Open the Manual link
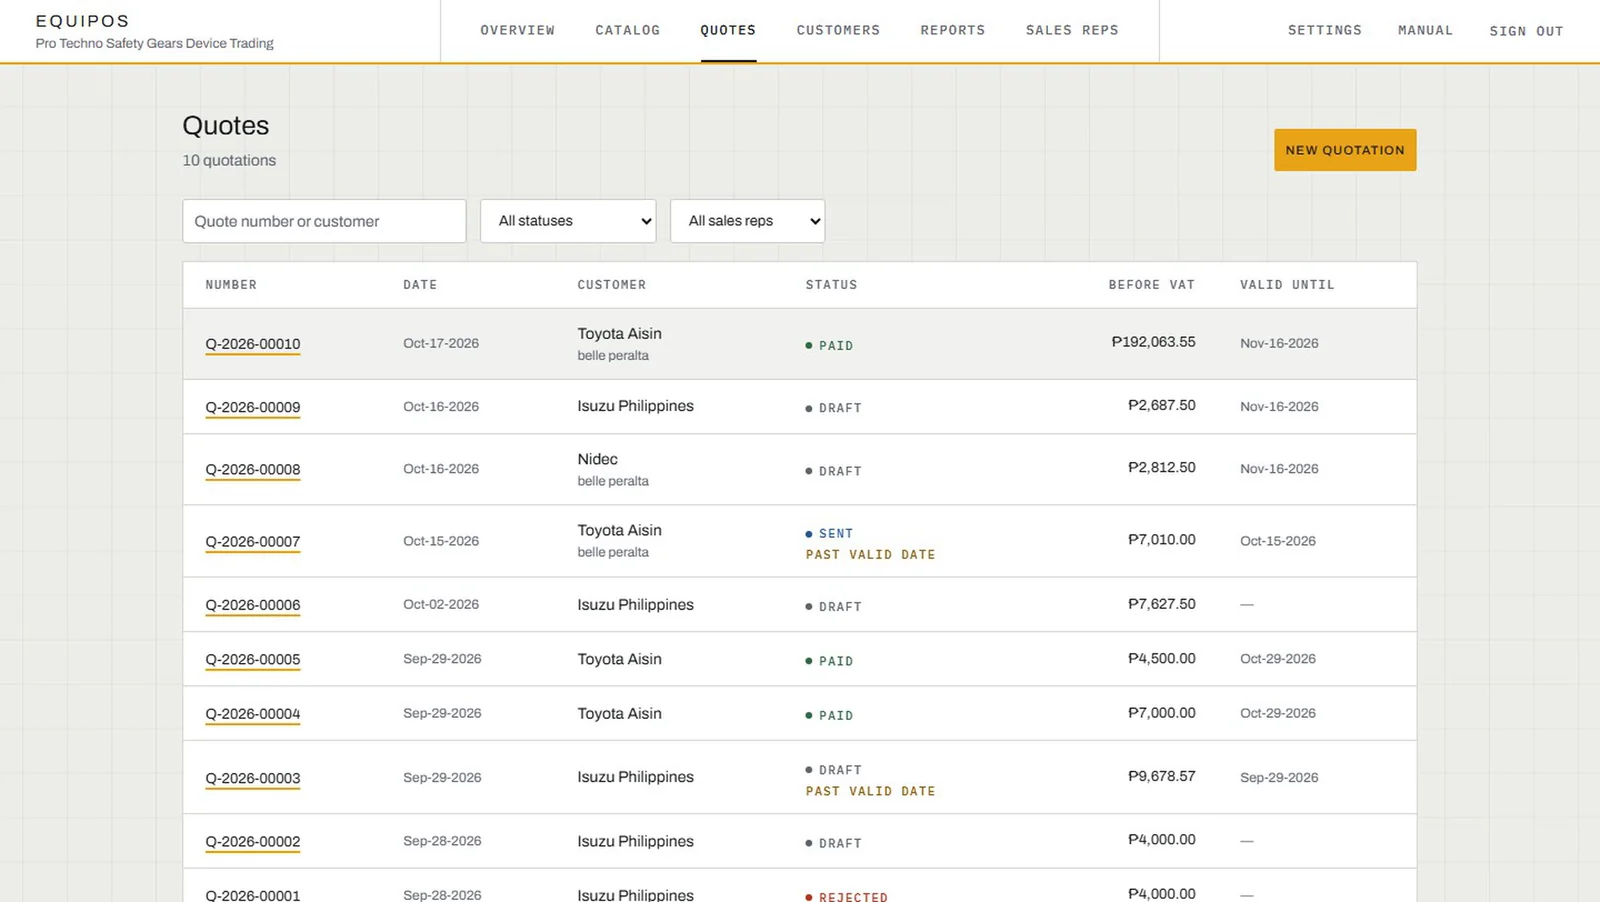The image size is (1600, 902). [x=1425, y=30]
